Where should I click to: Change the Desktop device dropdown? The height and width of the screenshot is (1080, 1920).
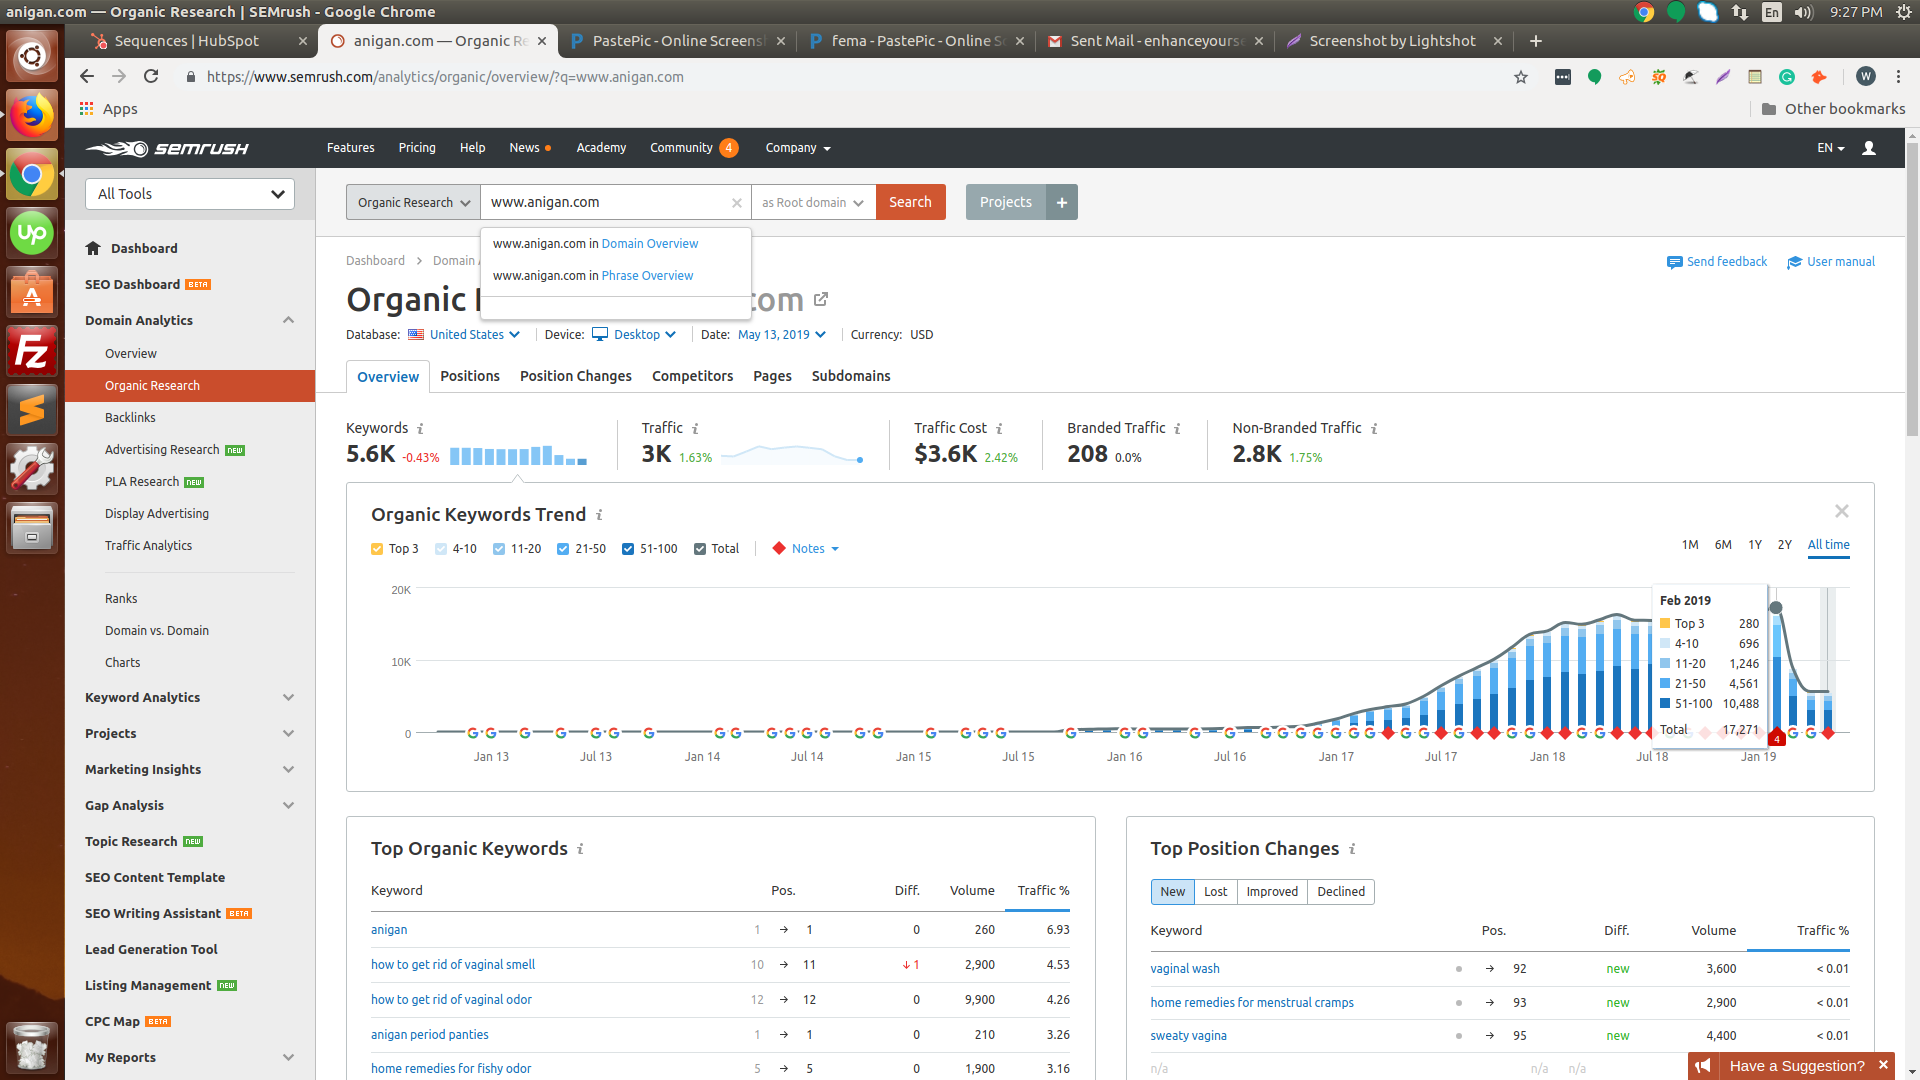[x=634, y=335]
